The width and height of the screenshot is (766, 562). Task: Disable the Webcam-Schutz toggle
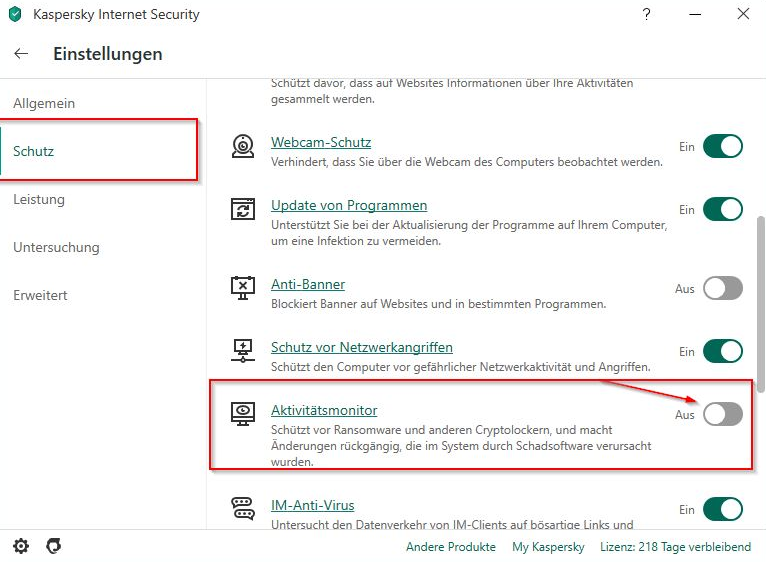coord(723,146)
